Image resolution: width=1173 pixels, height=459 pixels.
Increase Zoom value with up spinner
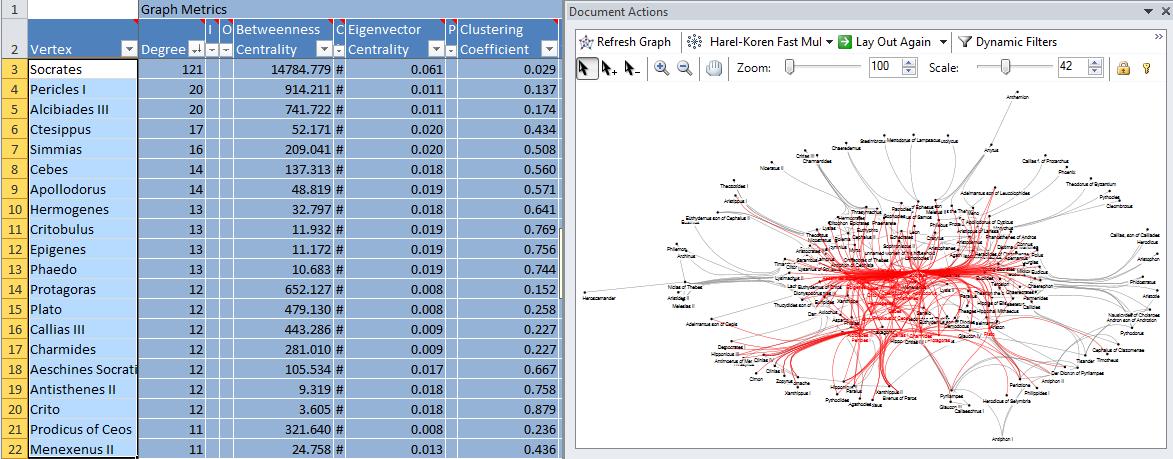[909, 63]
